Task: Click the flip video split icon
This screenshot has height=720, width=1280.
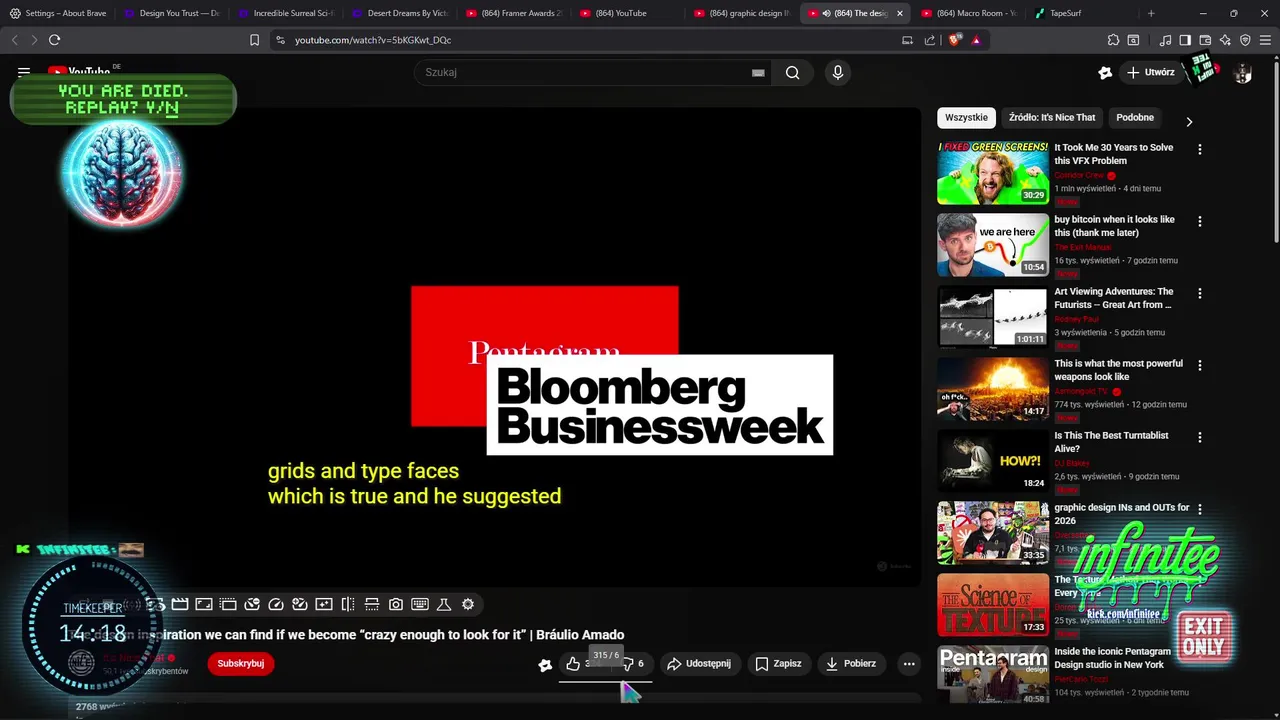Action: pyautogui.click(x=348, y=604)
